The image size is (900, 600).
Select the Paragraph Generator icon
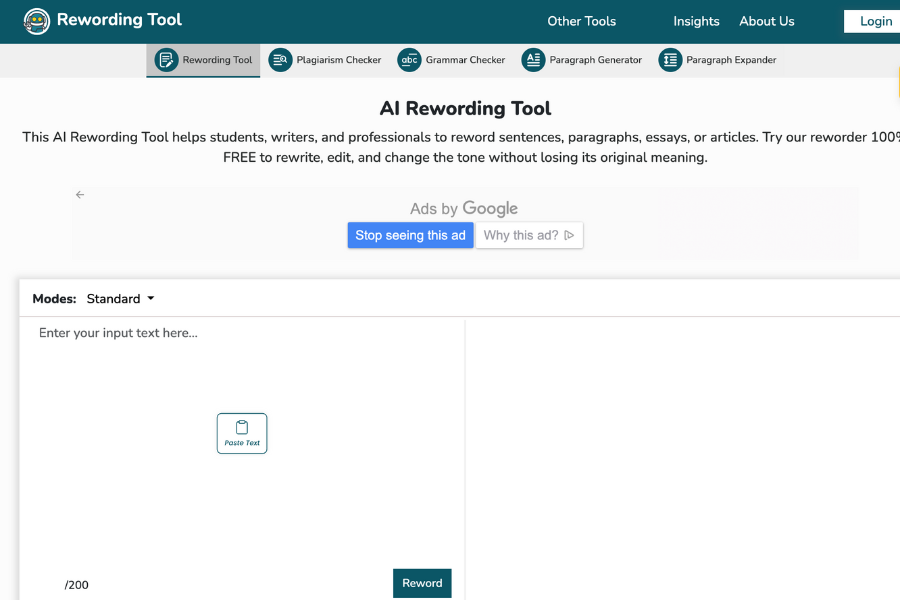click(x=533, y=59)
